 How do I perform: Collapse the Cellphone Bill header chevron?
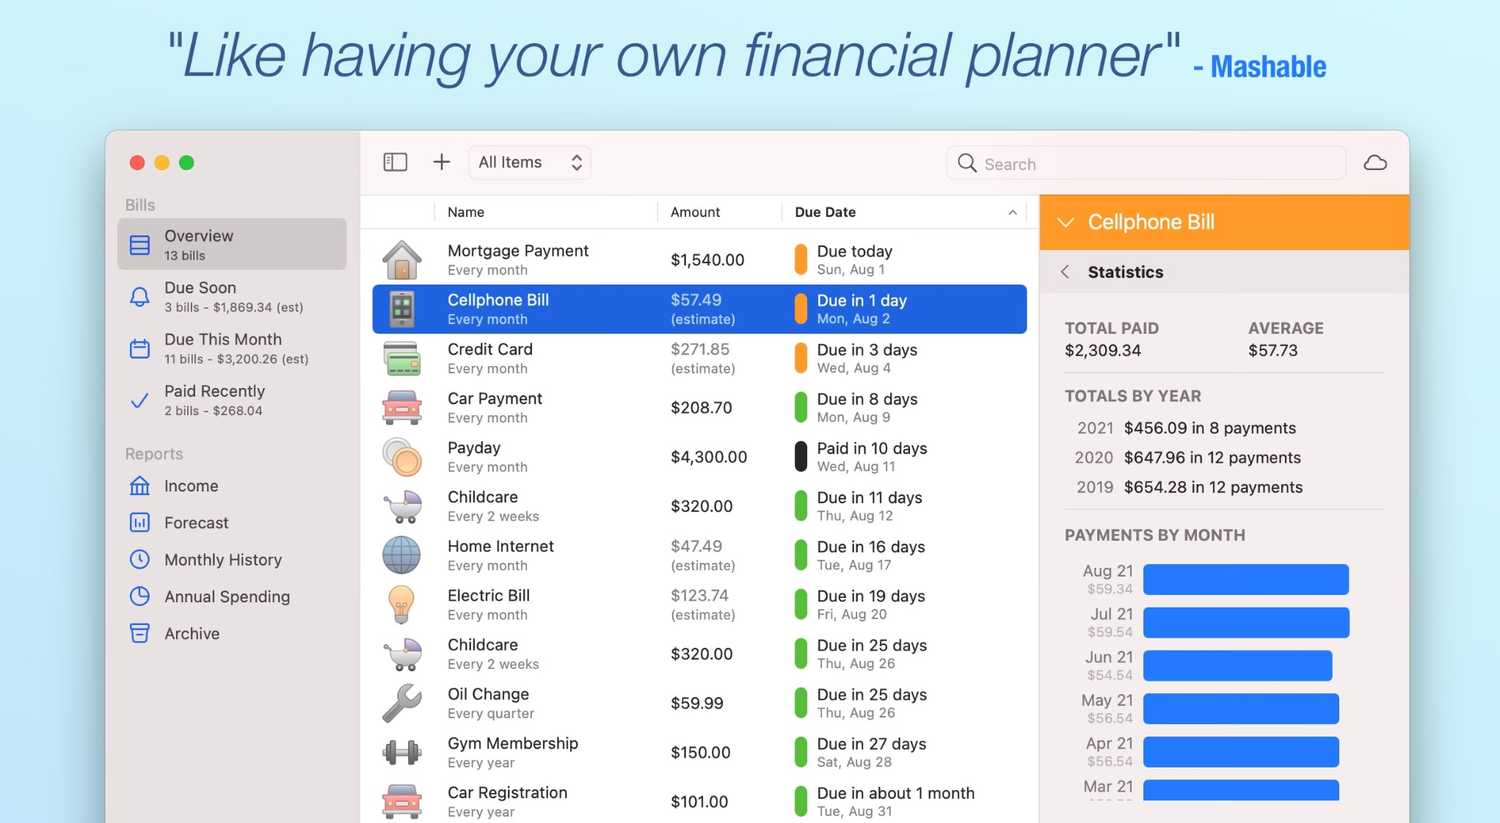tap(1066, 222)
